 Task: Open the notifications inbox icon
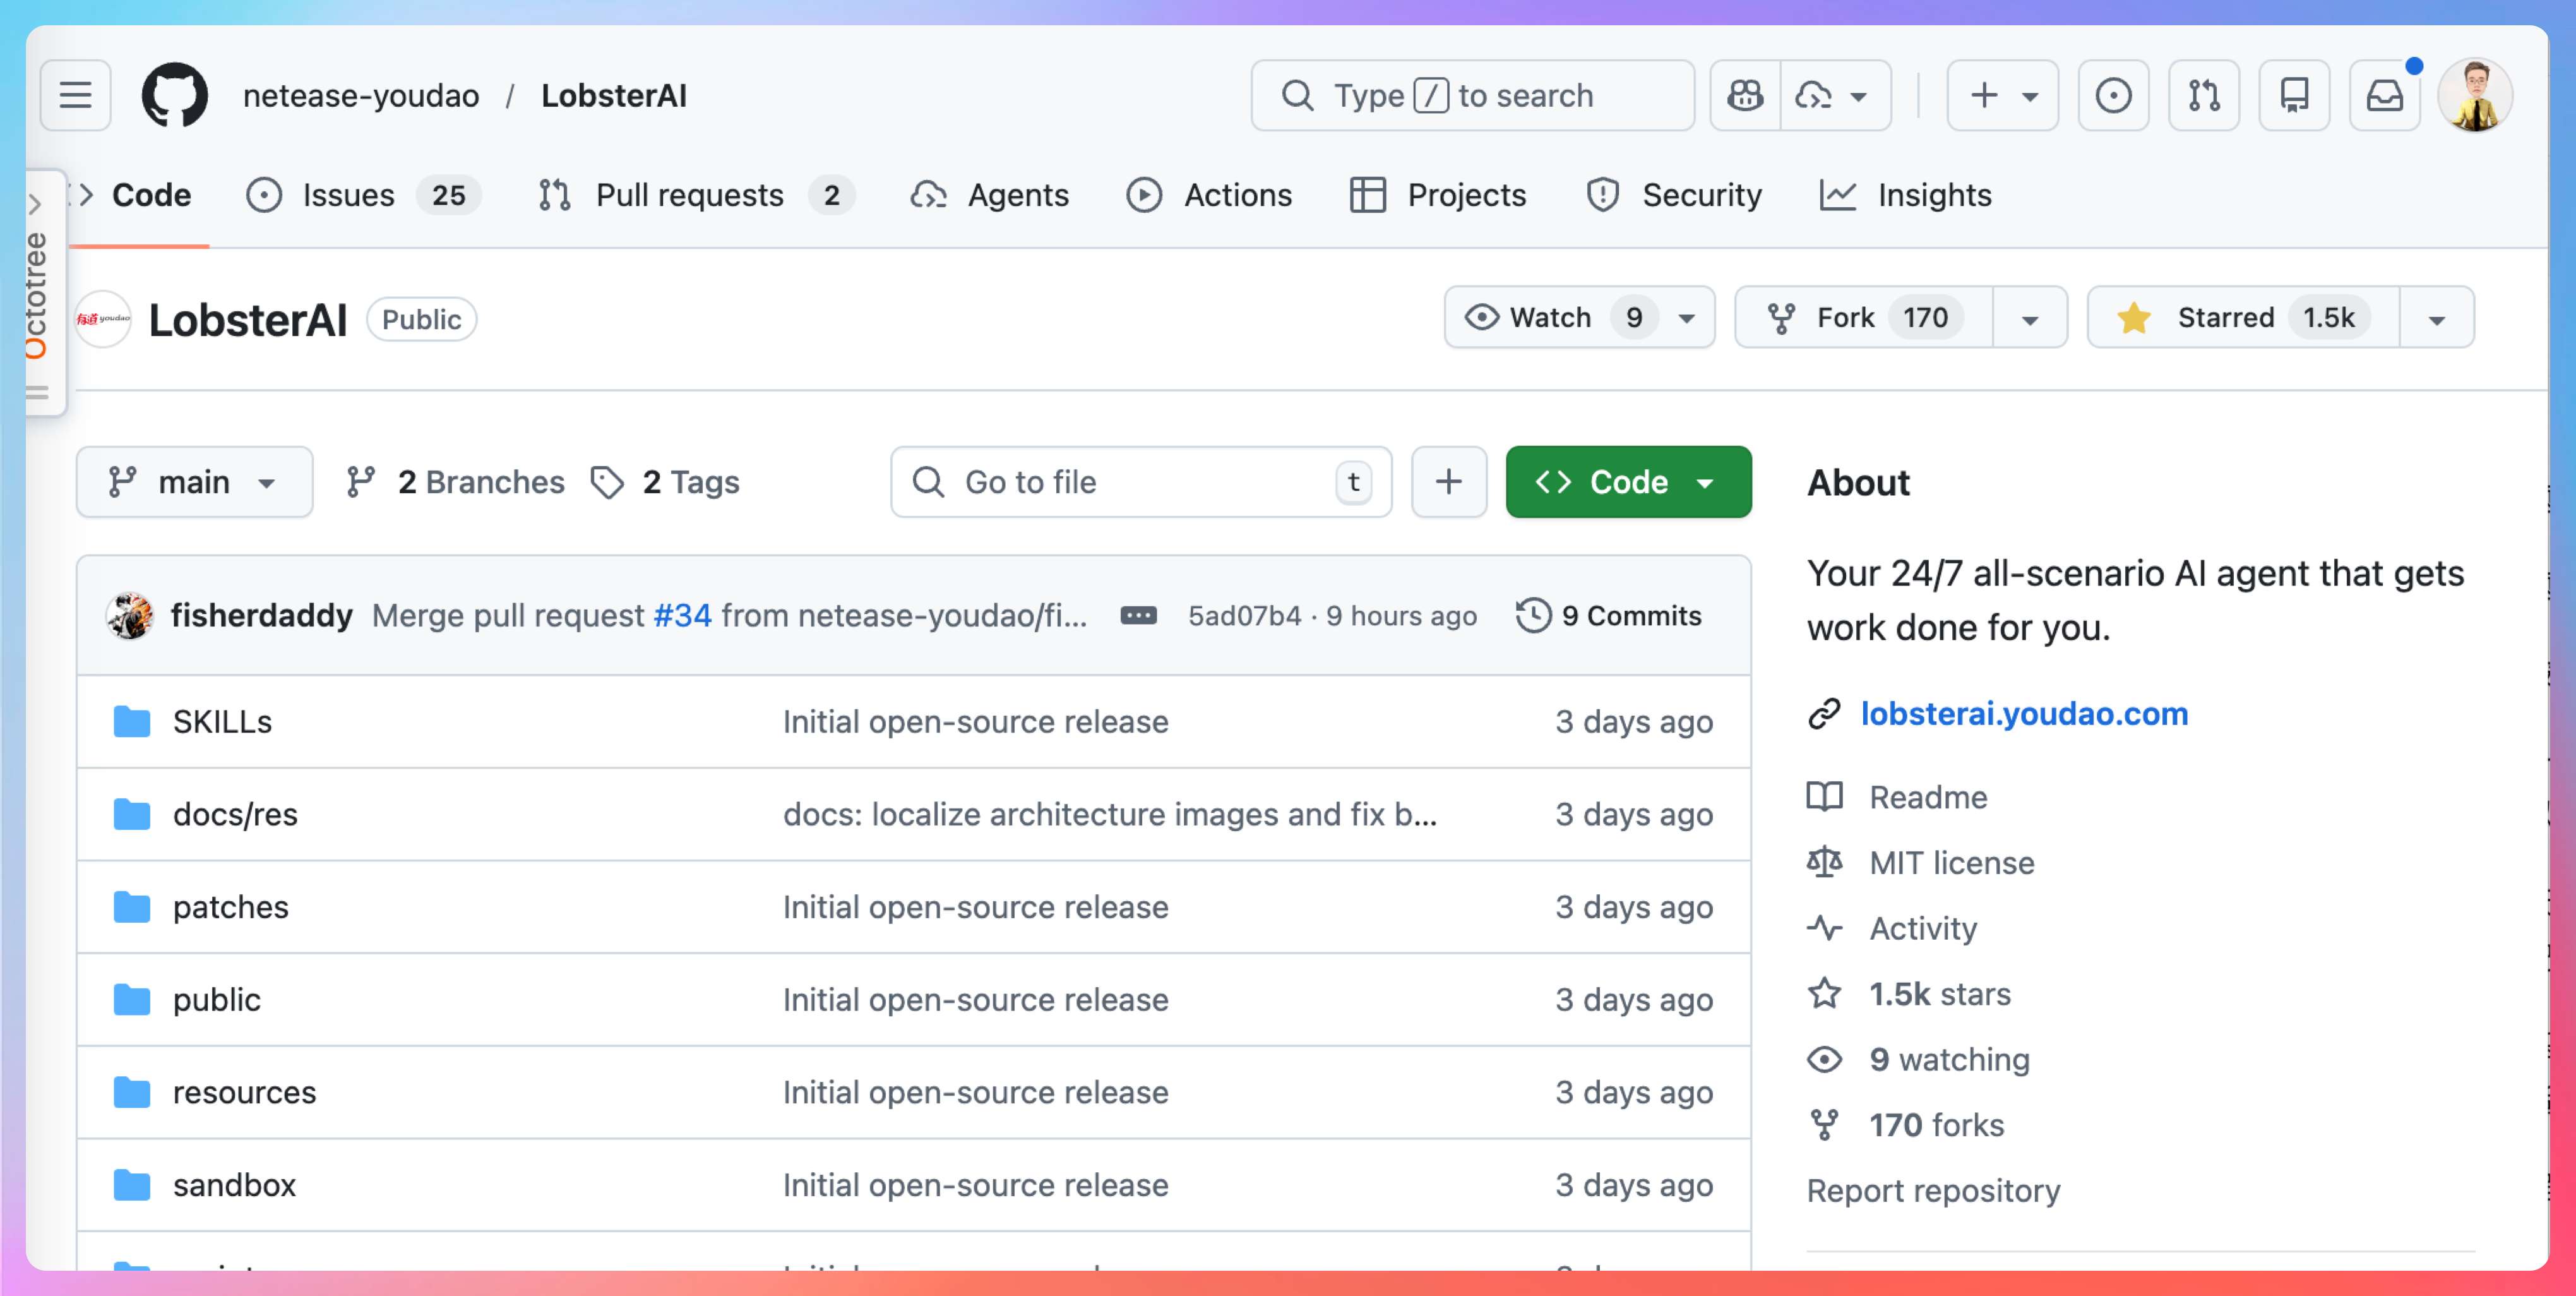[x=2384, y=95]
